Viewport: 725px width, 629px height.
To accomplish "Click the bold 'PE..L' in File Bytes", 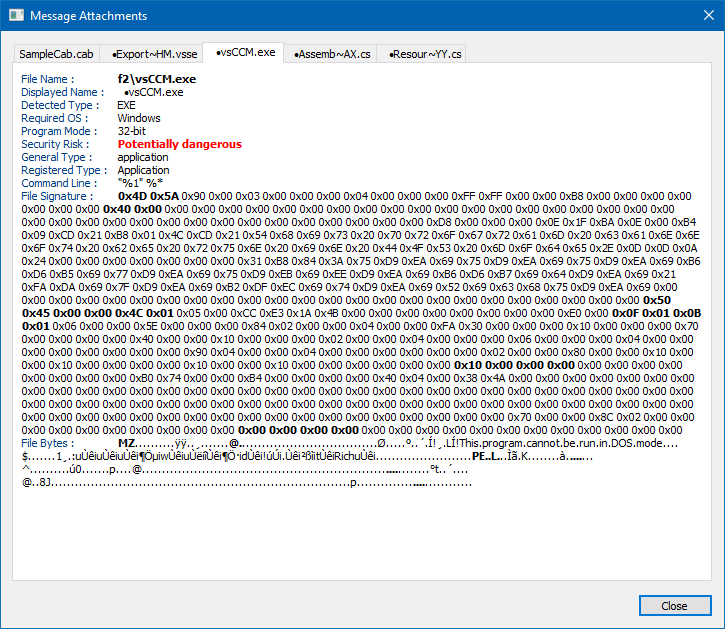I will coord(485,456).
